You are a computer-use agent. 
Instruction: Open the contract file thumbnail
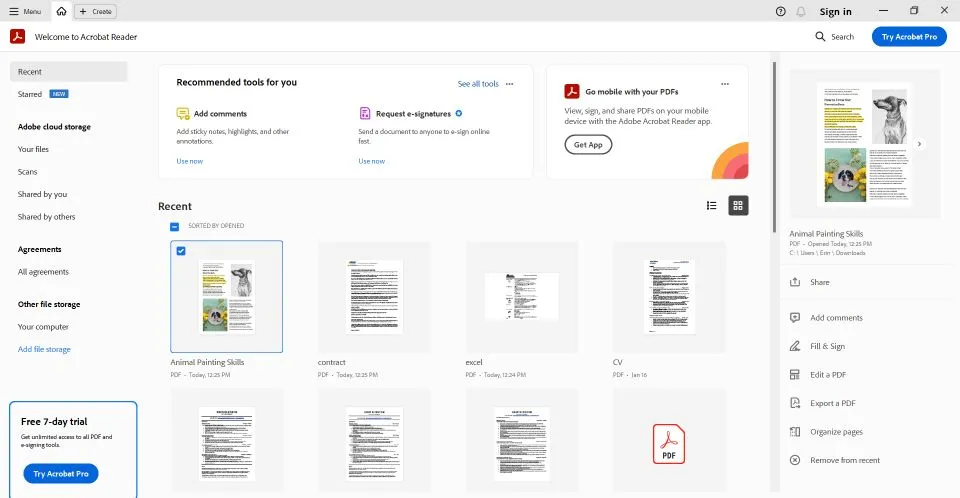pos(374,296)
